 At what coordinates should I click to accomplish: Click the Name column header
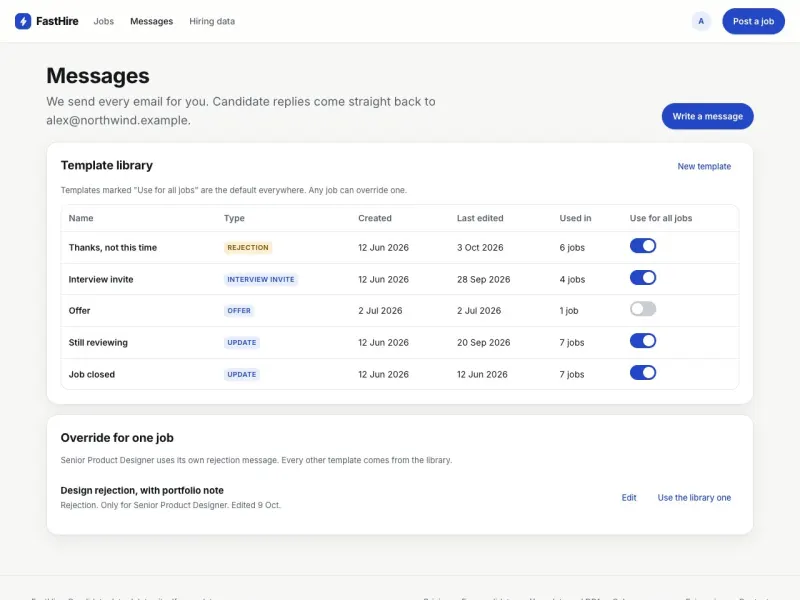tap(81, 218)
